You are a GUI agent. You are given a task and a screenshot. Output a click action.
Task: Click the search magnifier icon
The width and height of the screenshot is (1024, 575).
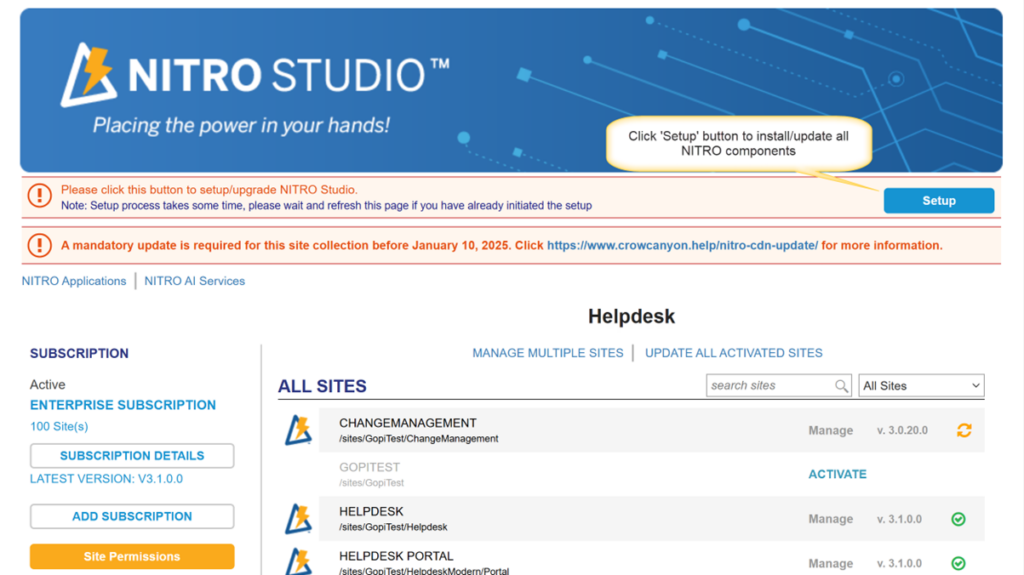point(842,386)
